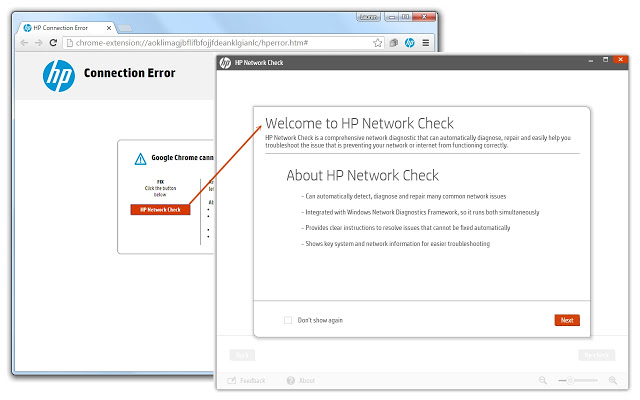
Task: Close the HP Network Check window
Action: 620,60
